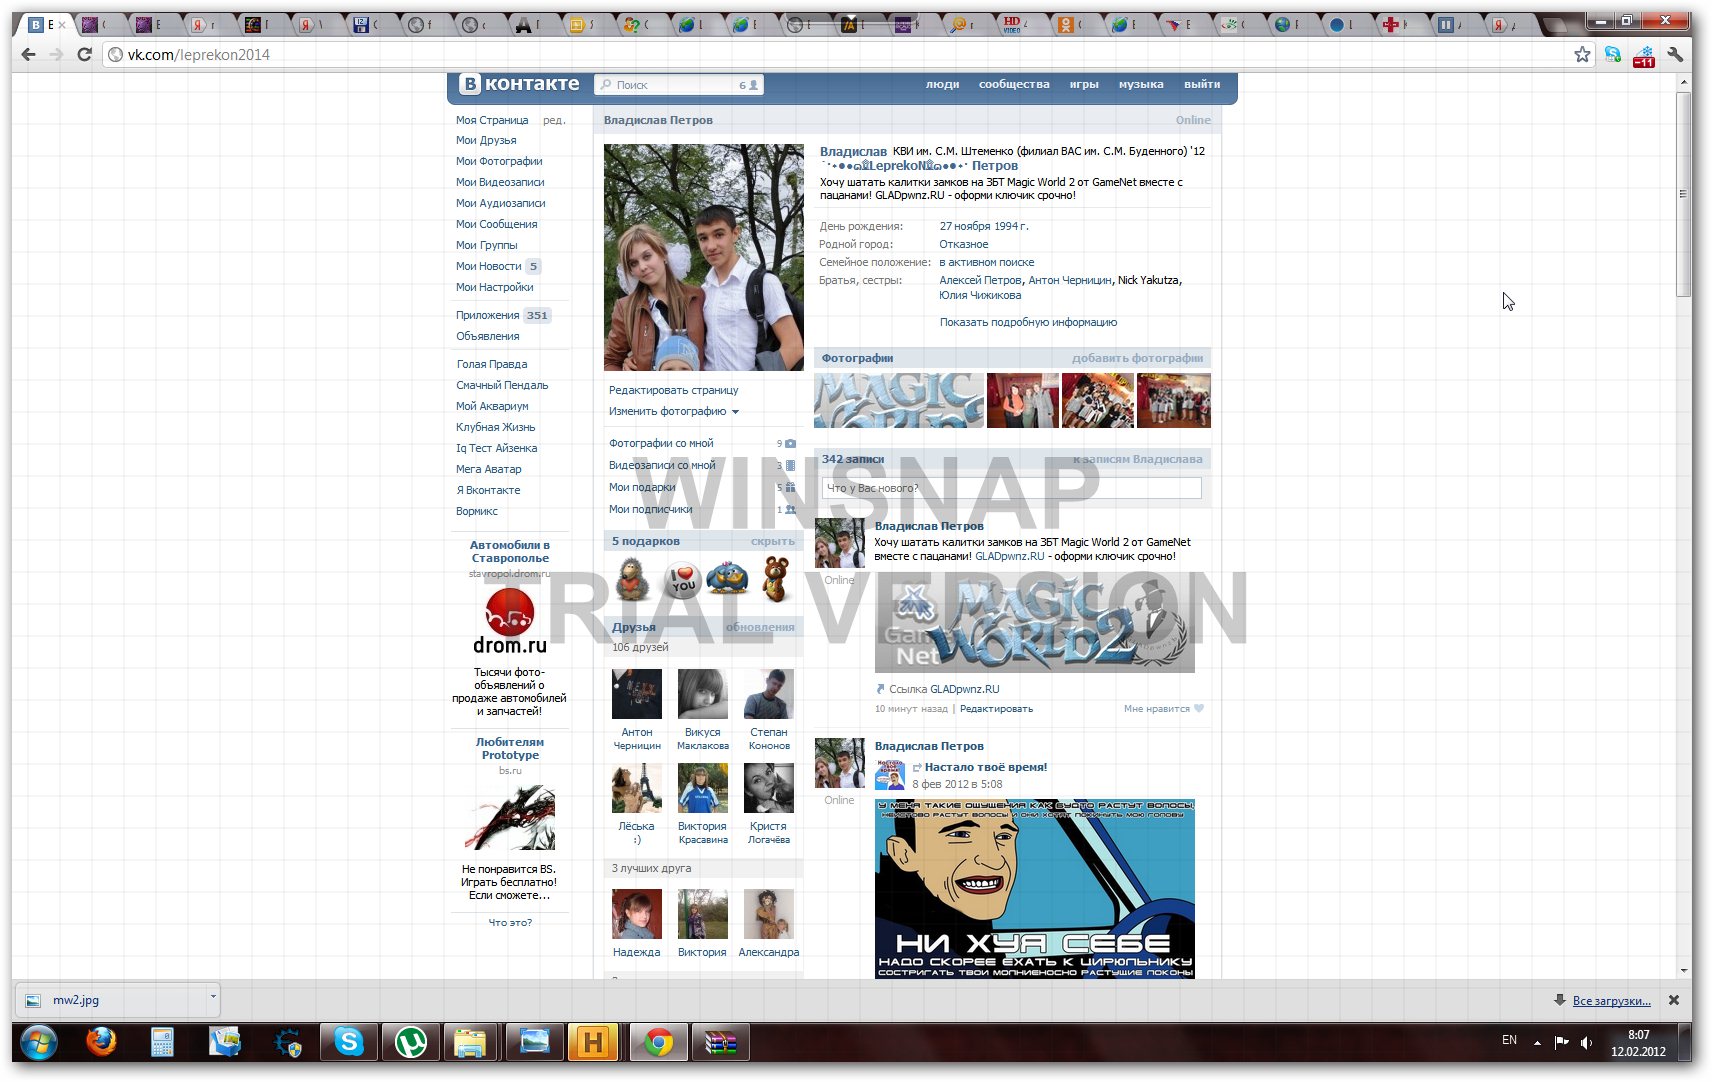Click the Все загрузки link

point(1611,1001)
